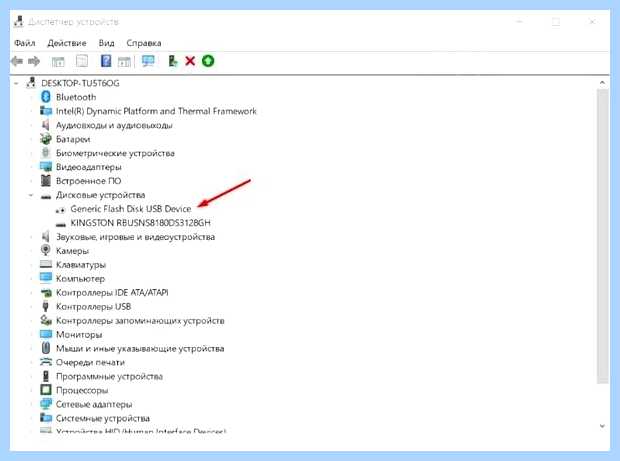The image size is (620, 461).
Task: Click the Back arrow toolbar icon
Action: point(17,61)
